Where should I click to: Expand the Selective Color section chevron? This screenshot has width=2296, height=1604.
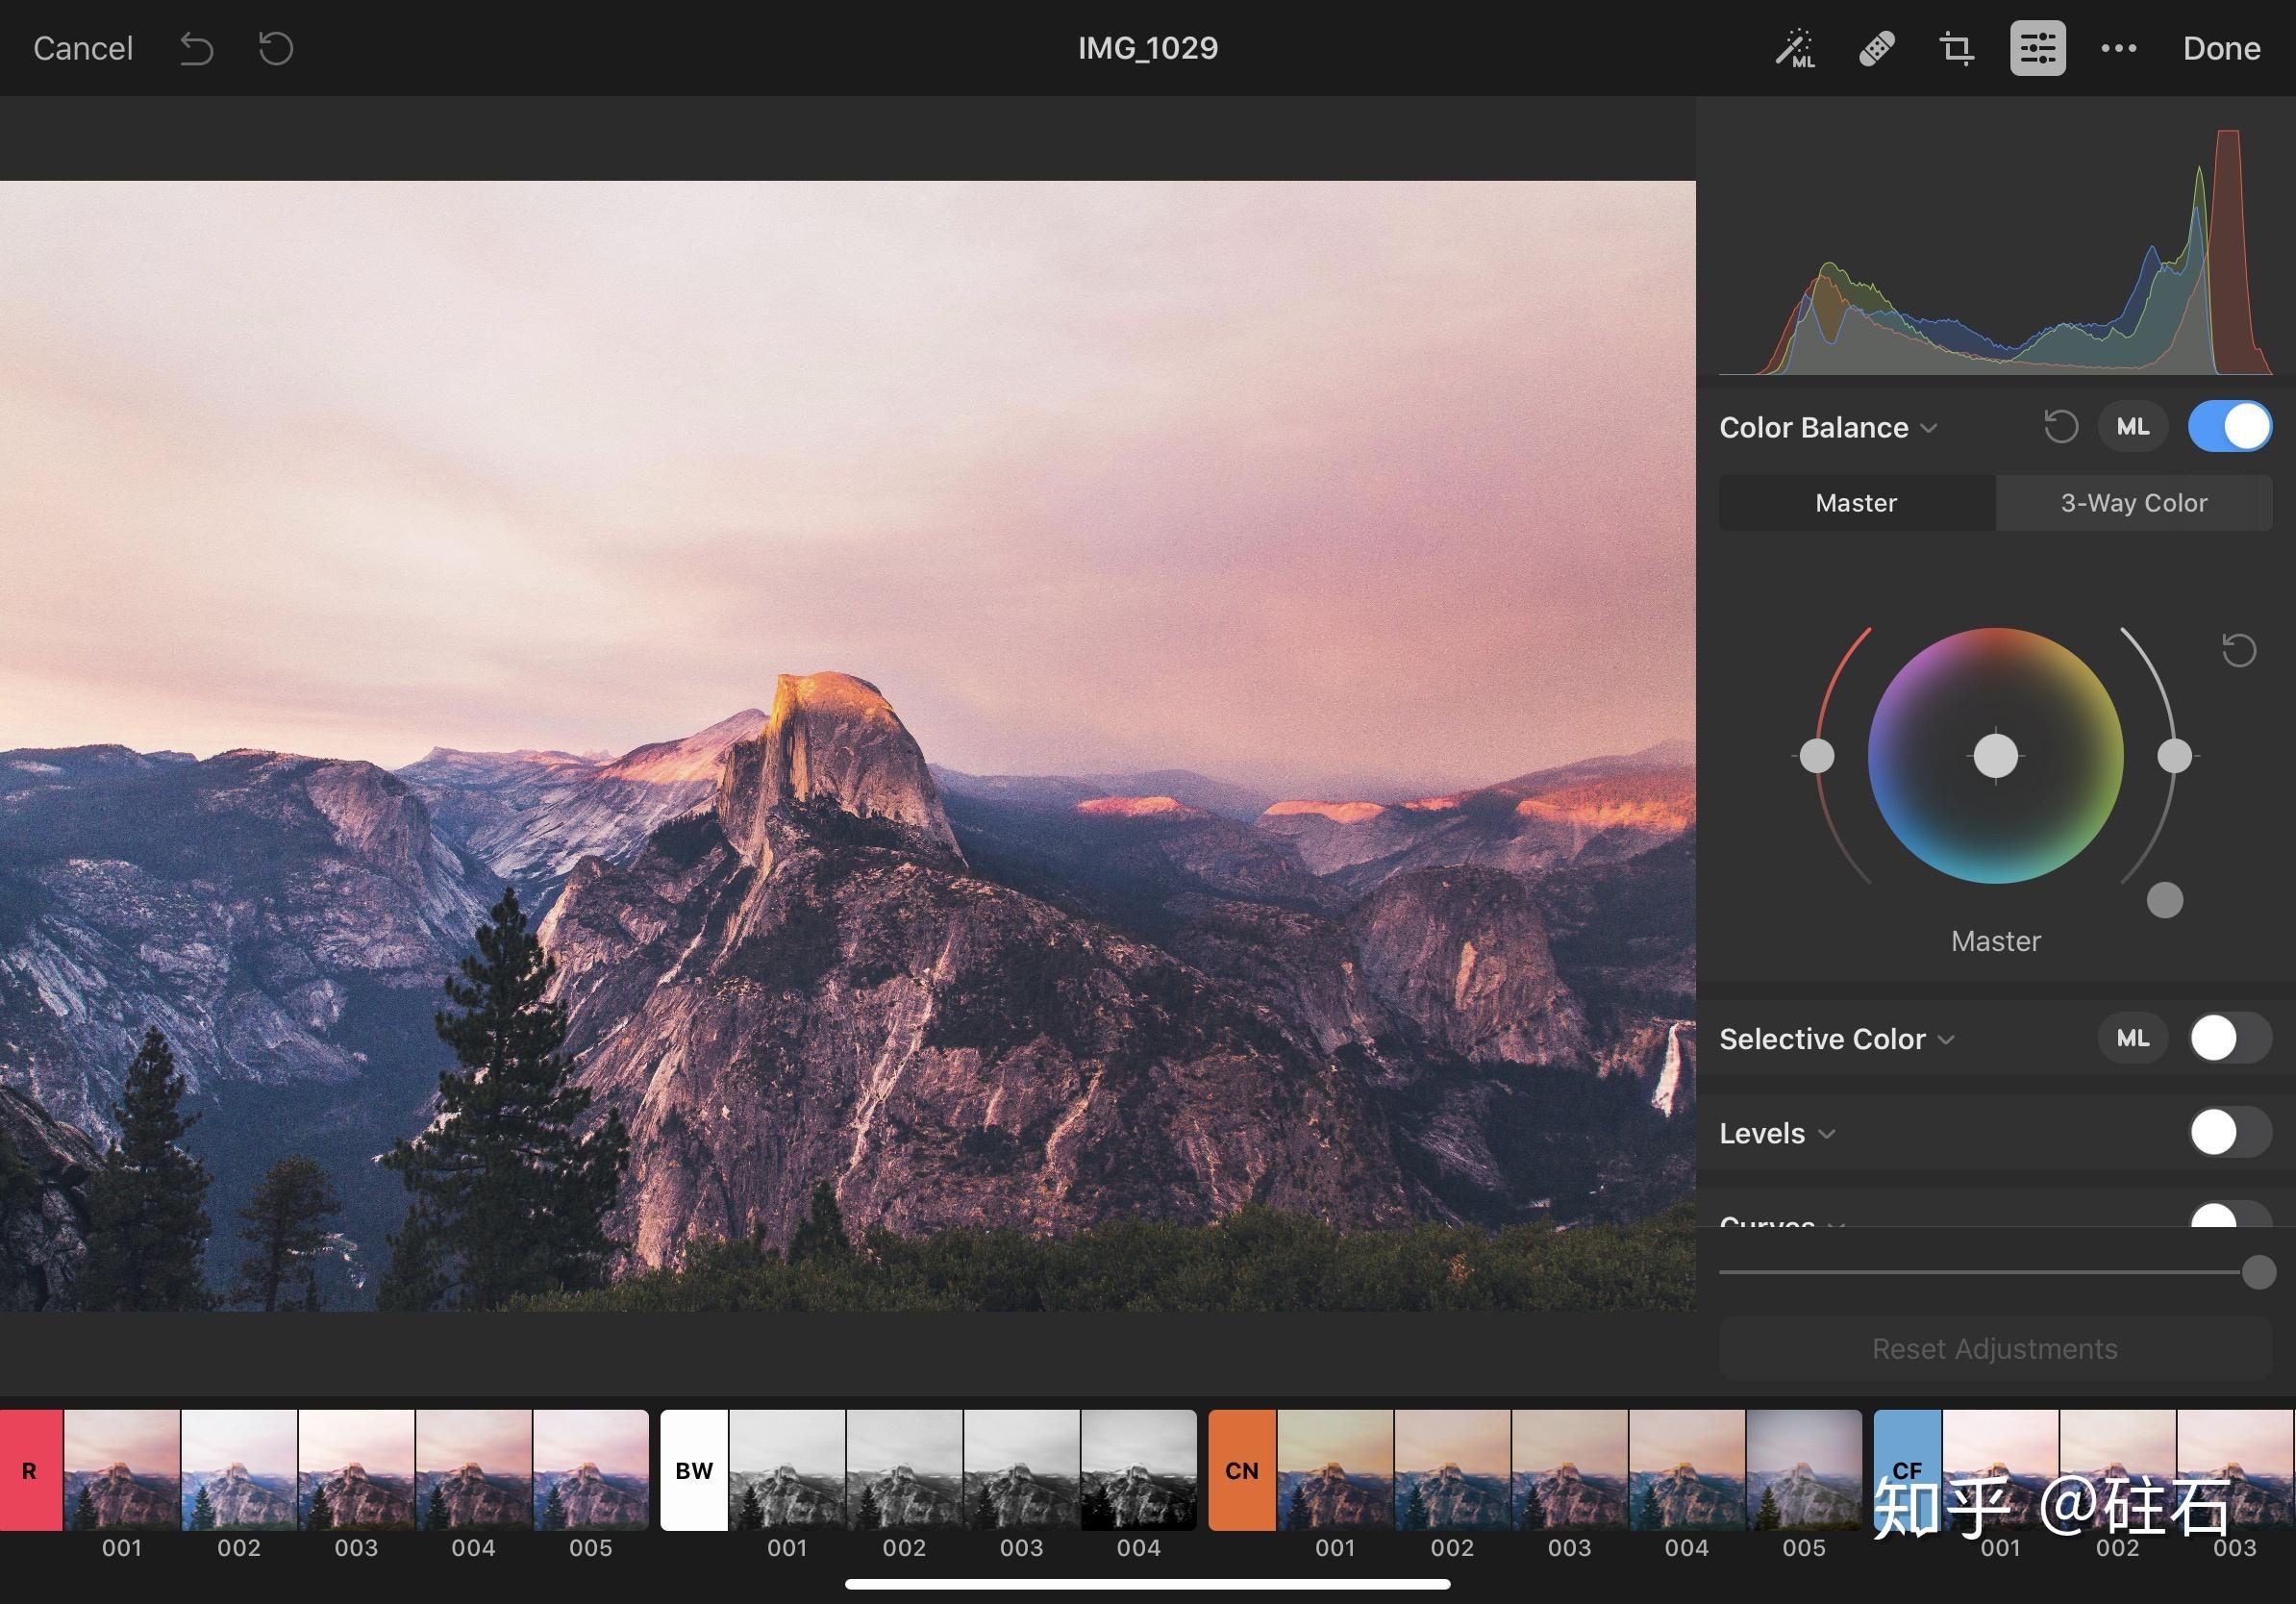(1946, 1040)
